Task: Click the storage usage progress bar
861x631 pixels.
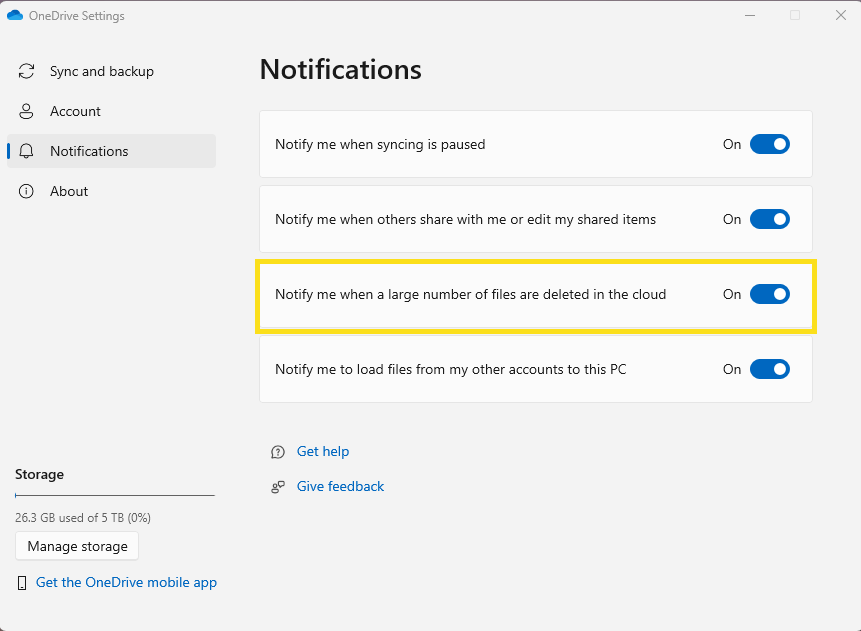Action: pyautogui.click(x=115, y=495)
